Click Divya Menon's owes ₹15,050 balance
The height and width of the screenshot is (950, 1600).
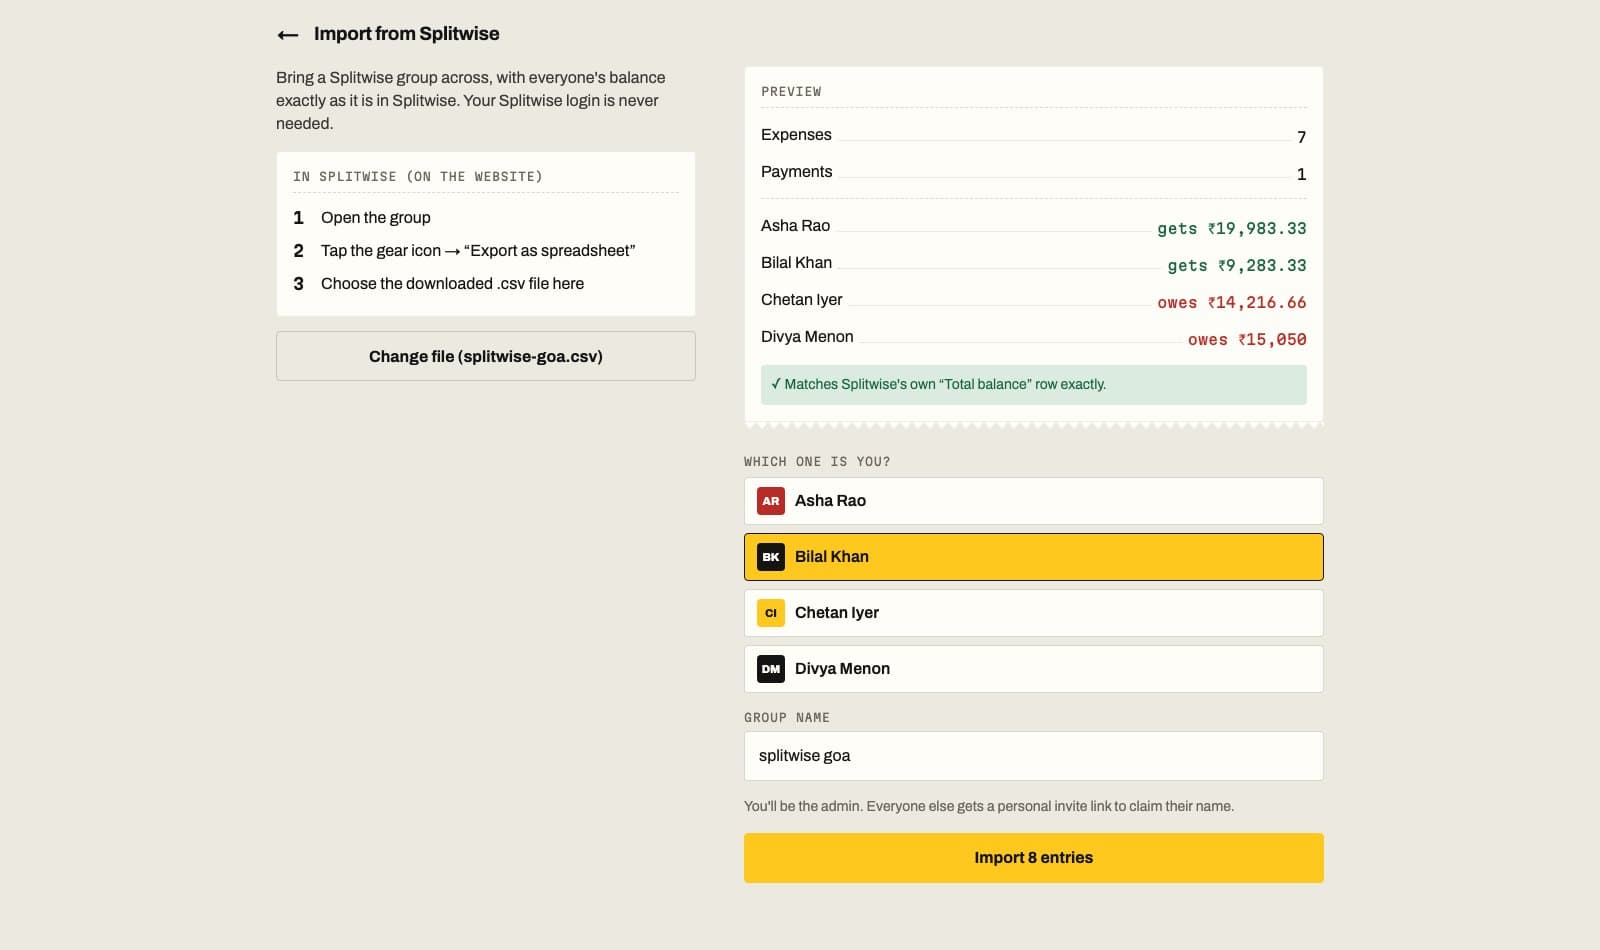(1247, 339)
